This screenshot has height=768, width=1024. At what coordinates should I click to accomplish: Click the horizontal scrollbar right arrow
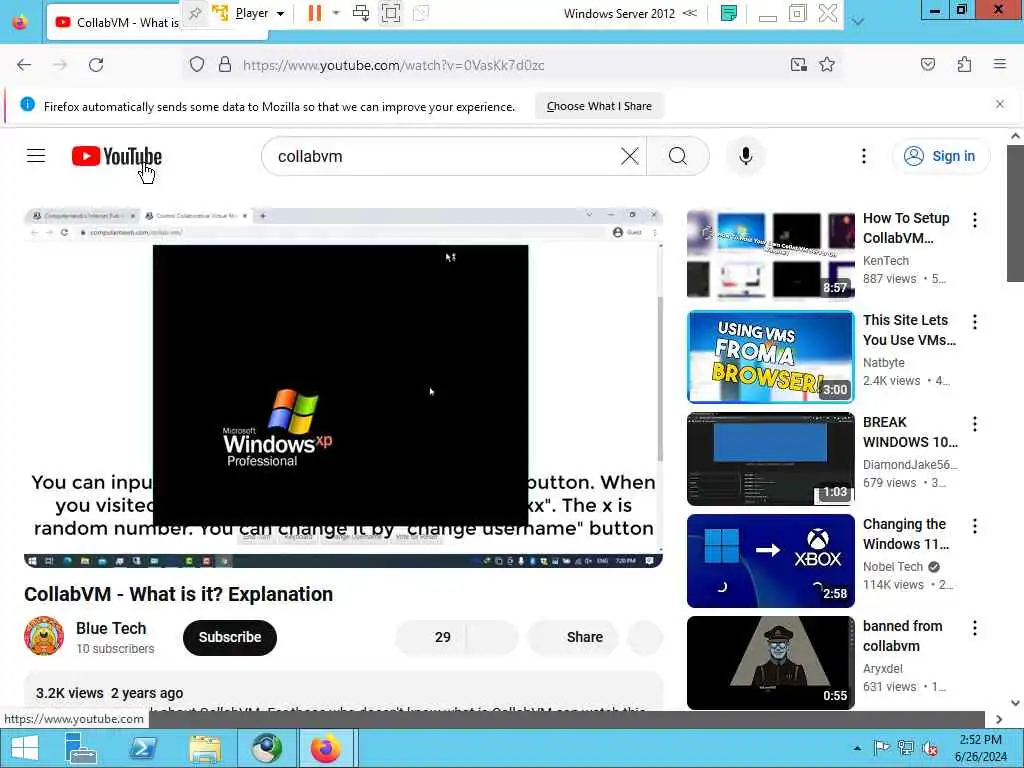tap(999, 719)
